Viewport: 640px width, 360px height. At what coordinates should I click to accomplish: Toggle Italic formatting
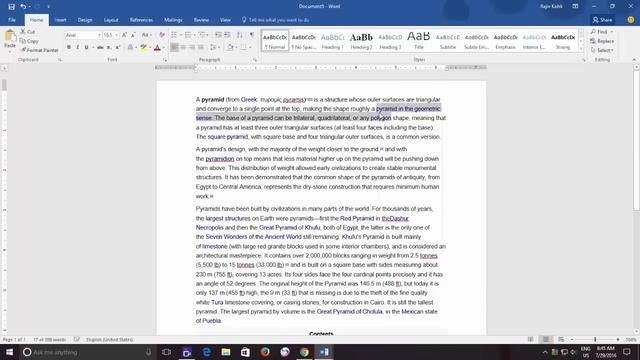click(x=78, y=47)
